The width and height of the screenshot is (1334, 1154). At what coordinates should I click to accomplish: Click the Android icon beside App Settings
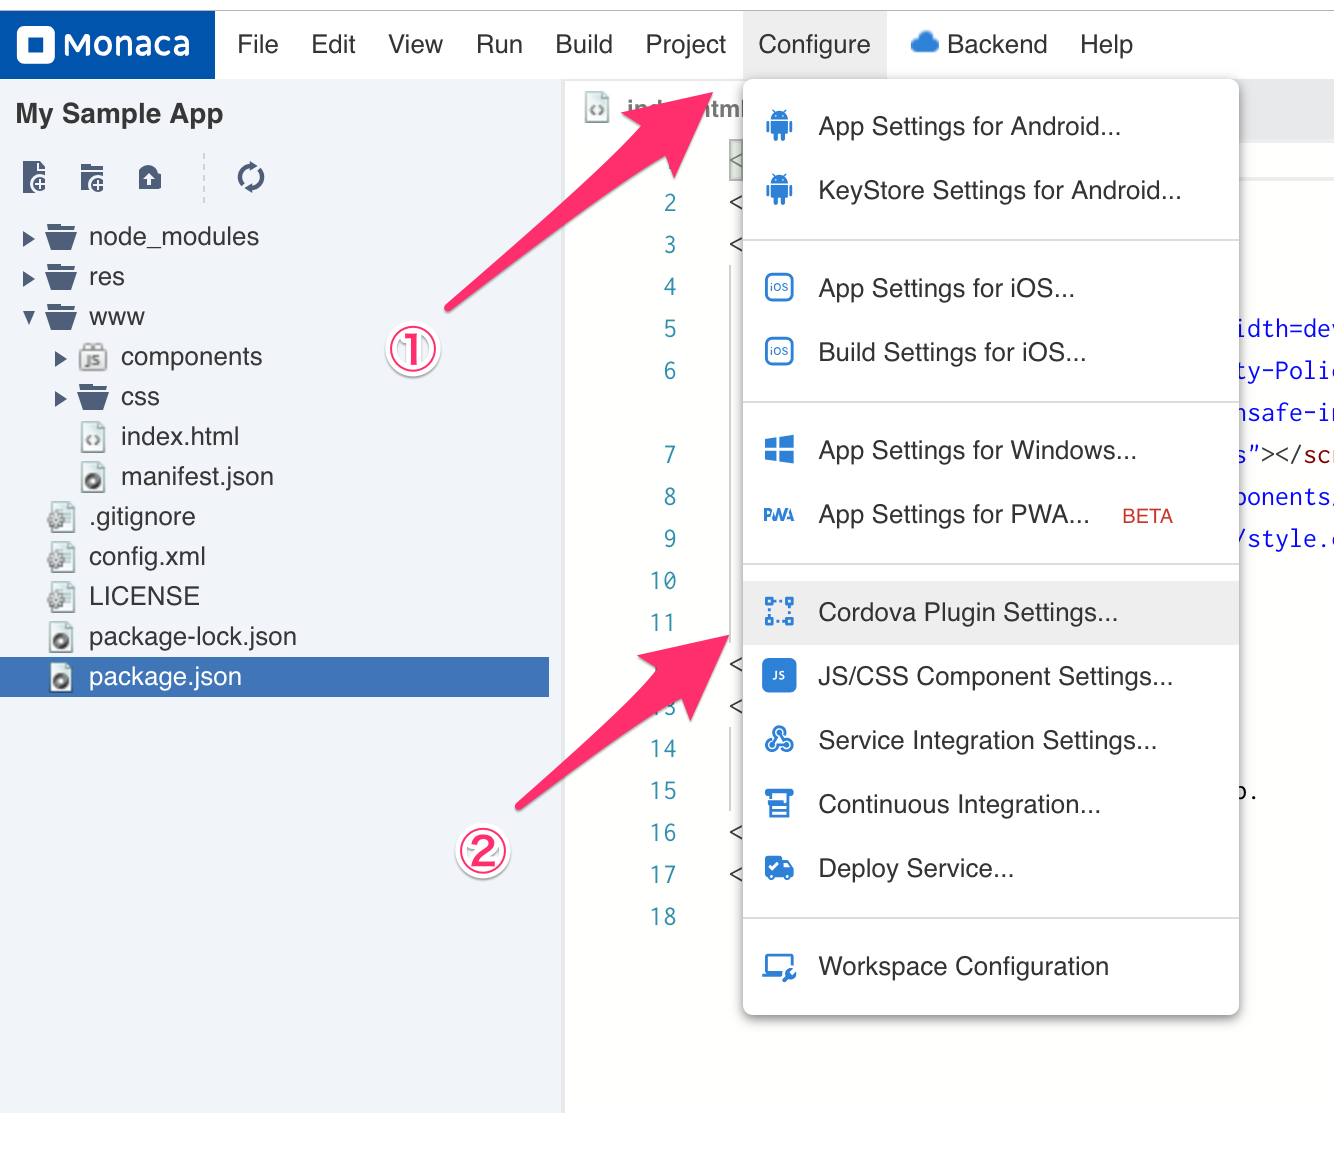[x=779, y=126]
